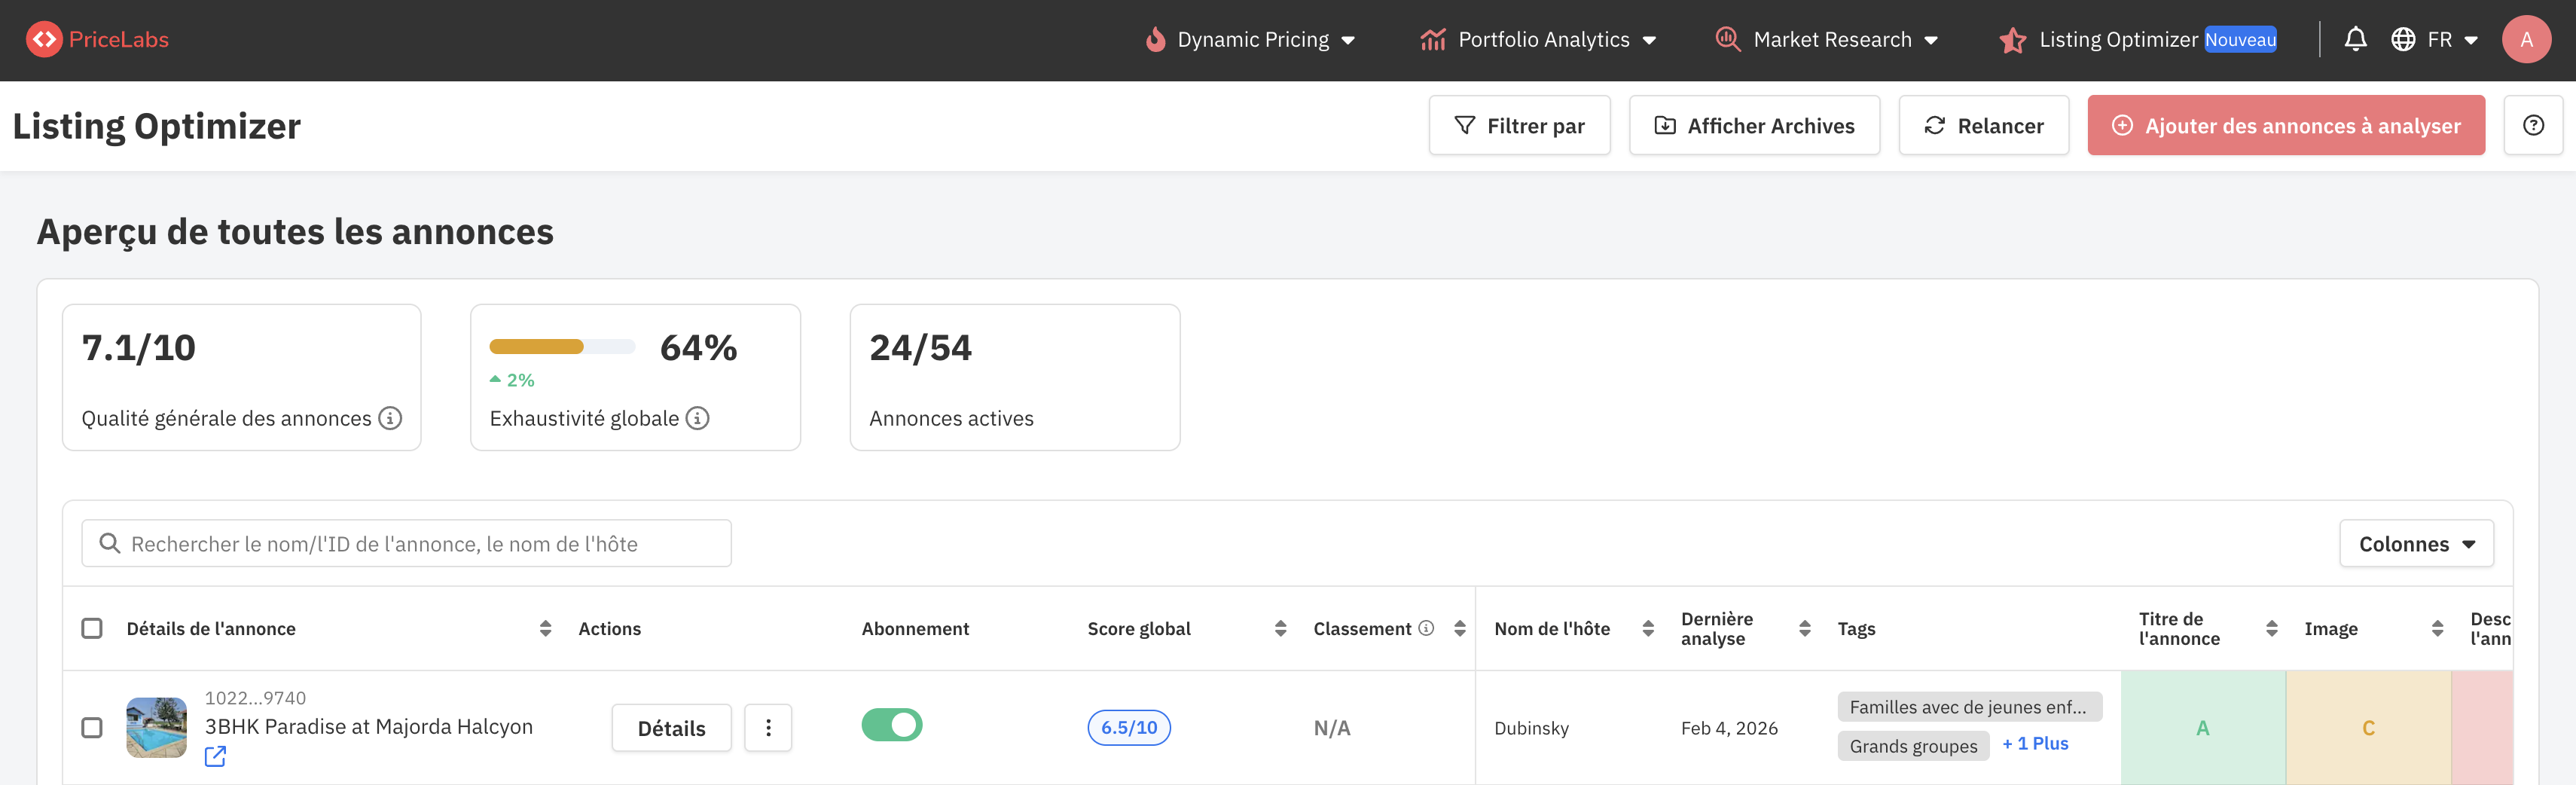Screen dimensions: 2576x785
Task: Click info icon next to Exhaustivité globale
Action: pyautogui.click(x=697, y=418)
